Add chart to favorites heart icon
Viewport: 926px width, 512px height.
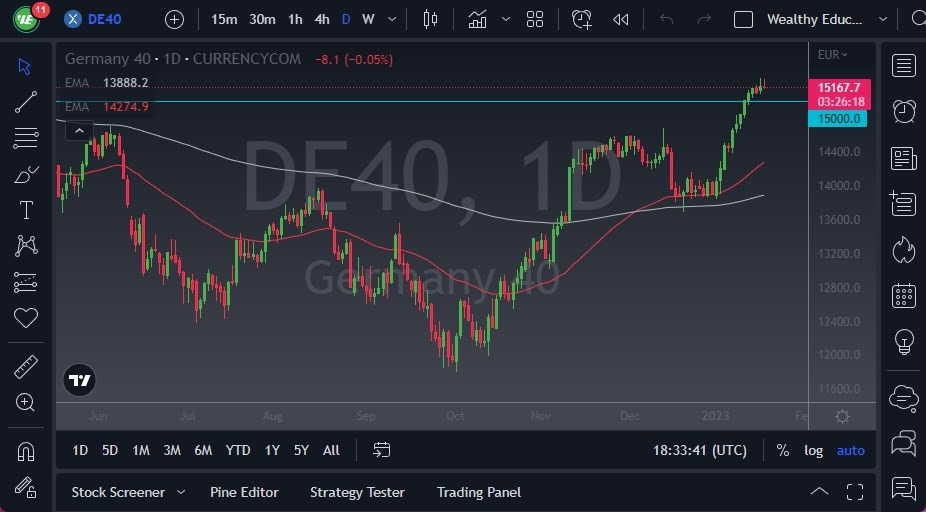pyautogui.click(x=26, y=318)
